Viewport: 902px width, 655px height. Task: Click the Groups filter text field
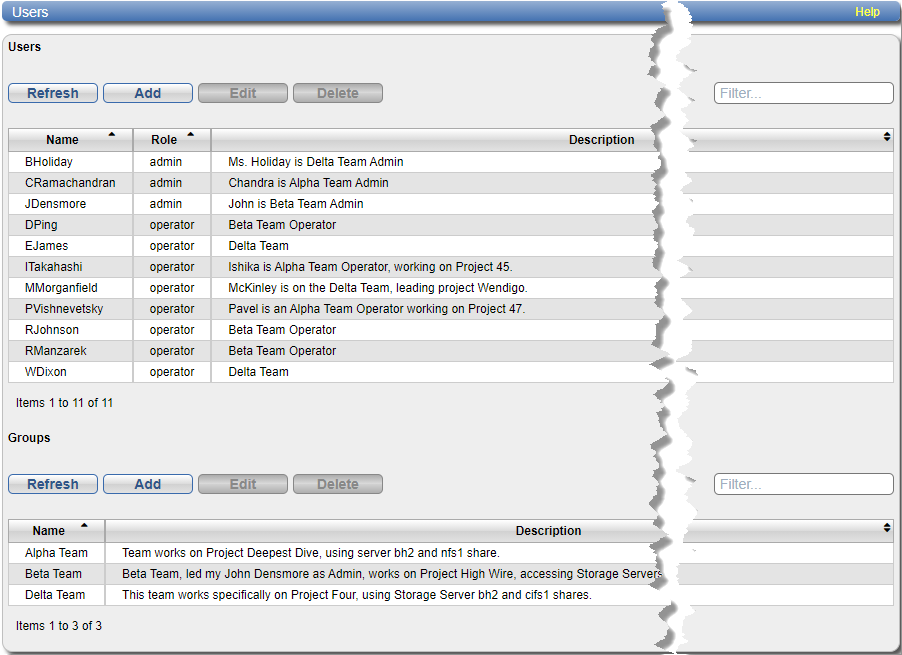(803, 484)
